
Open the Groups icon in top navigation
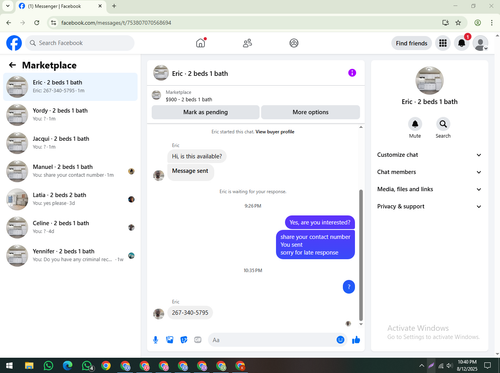(x=294, y=43)
